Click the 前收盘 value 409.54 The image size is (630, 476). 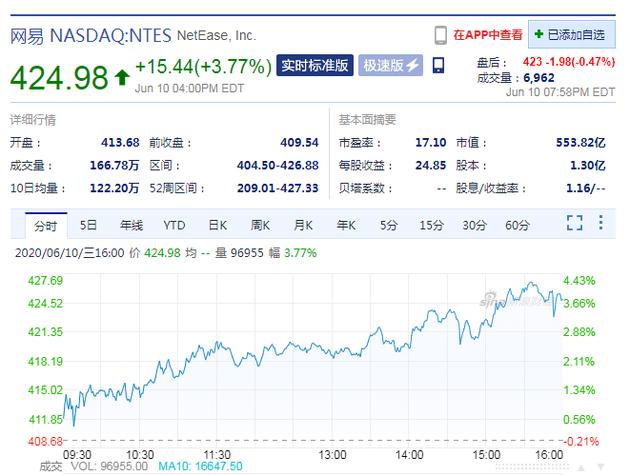coord(299,142)
